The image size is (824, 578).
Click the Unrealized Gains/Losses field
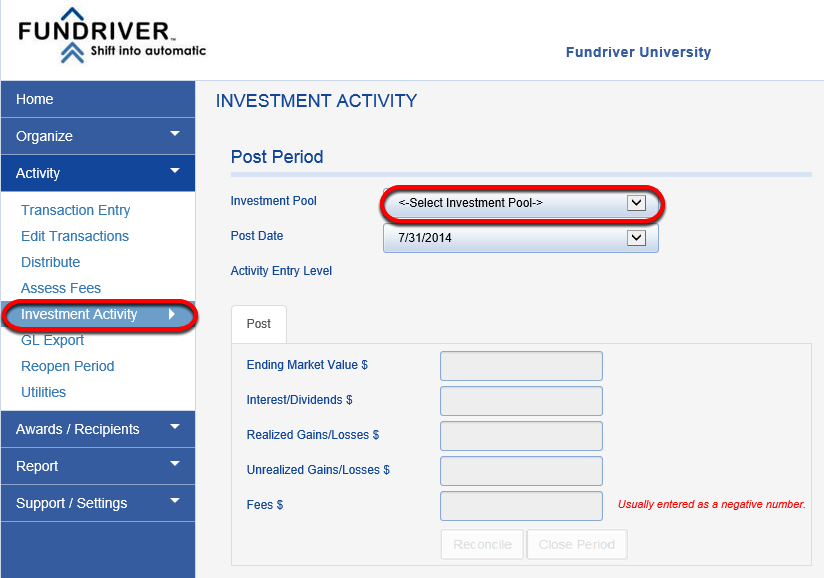pos(521,471)
